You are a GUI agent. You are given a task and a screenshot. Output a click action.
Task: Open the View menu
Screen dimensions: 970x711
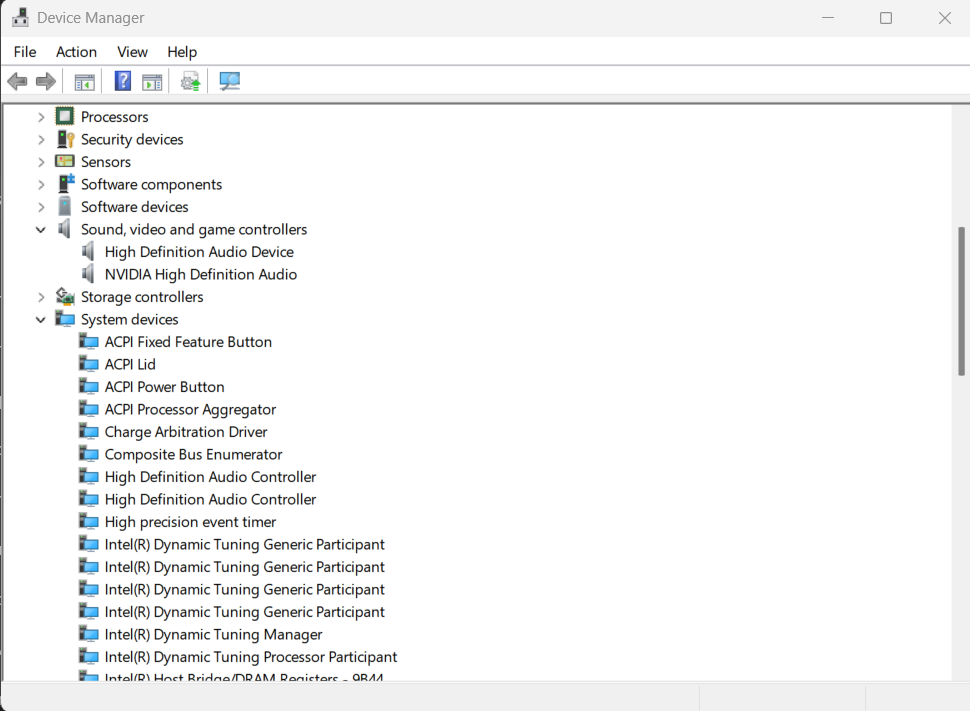click(132, 52)
